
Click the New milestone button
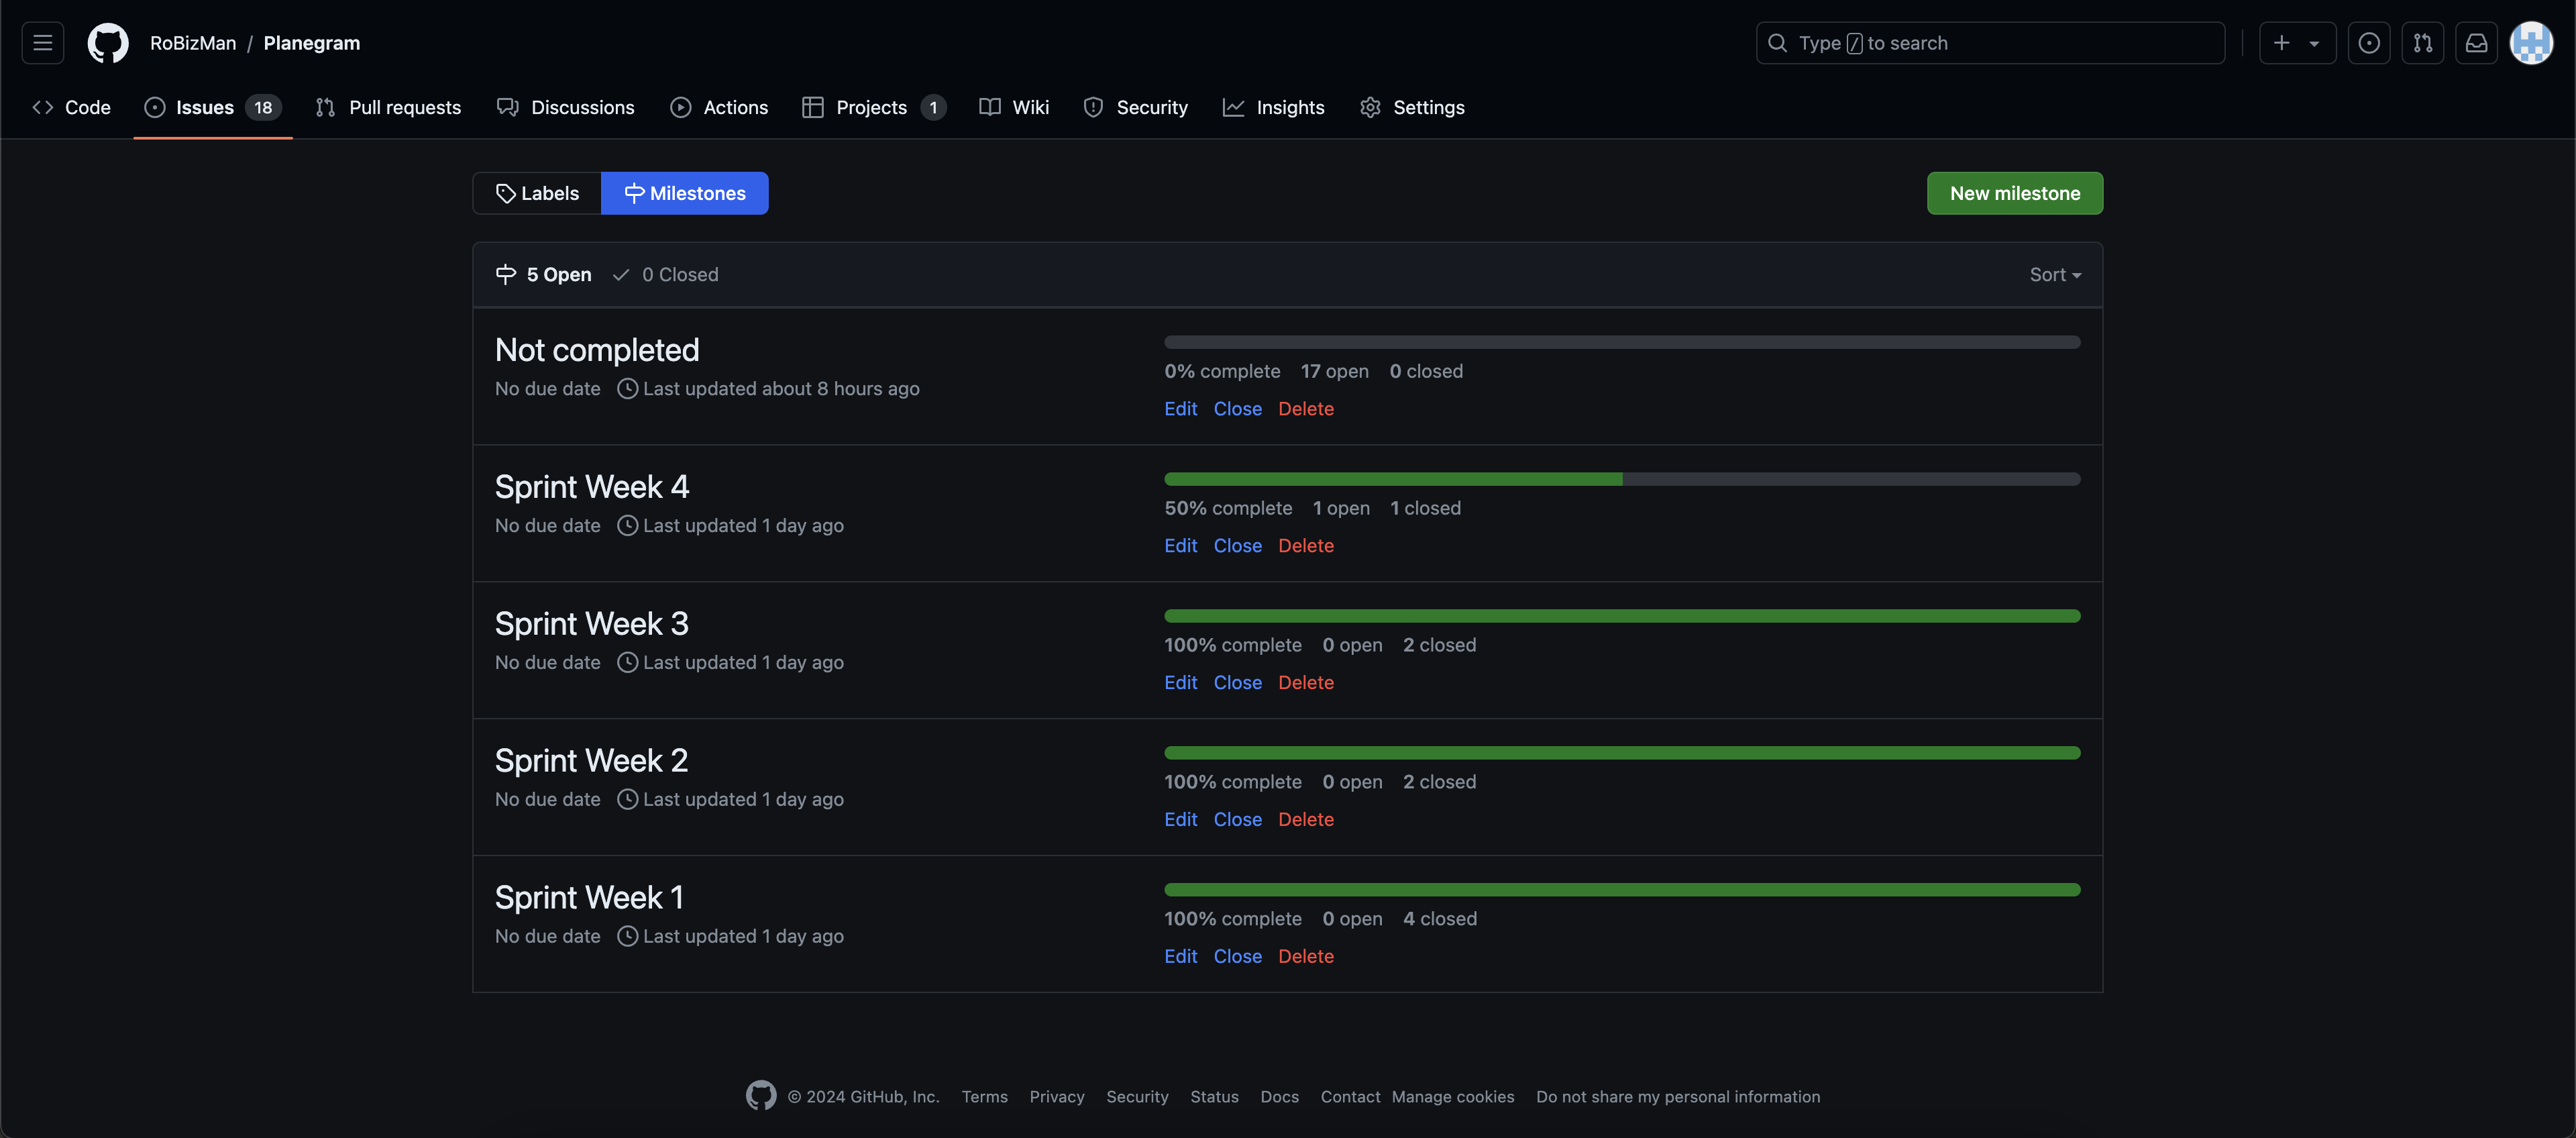pos(2014,193)
